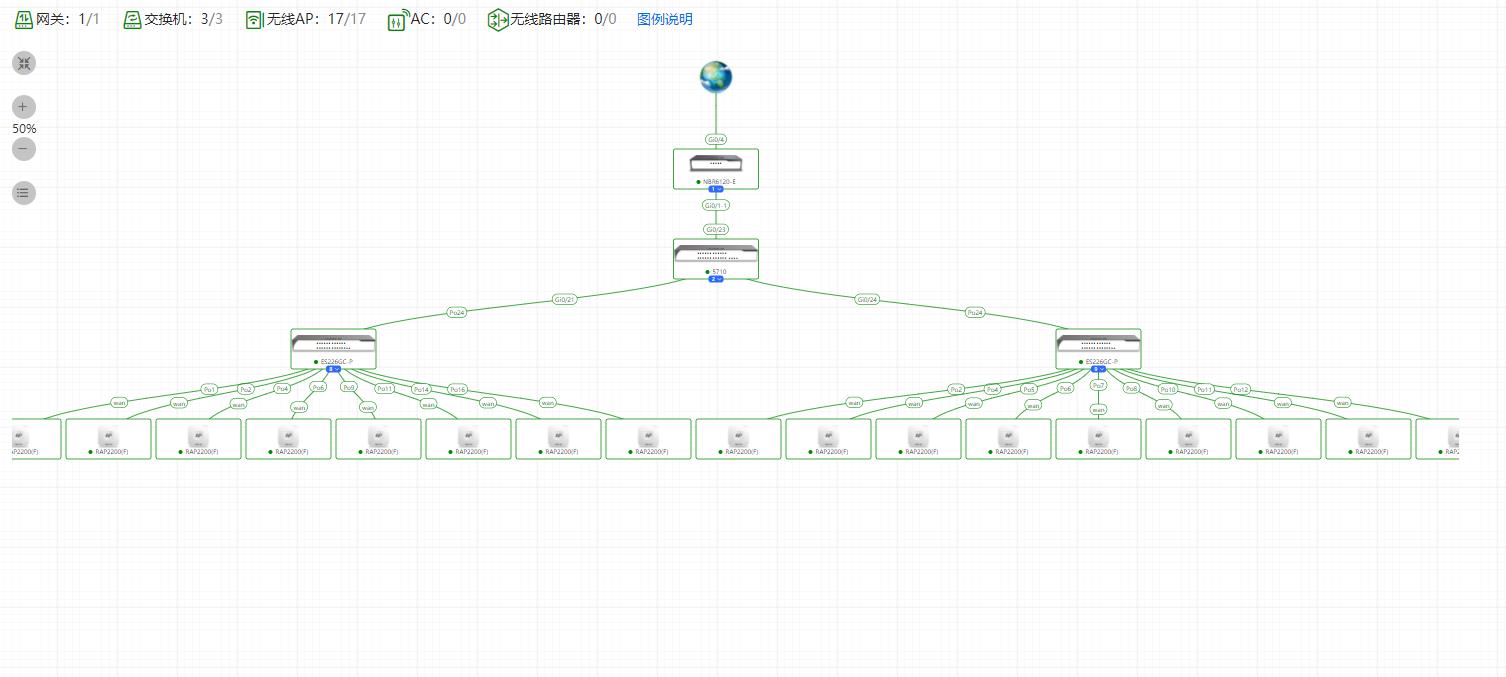Select the NBR6120-E gateway node

click(716, 167)
